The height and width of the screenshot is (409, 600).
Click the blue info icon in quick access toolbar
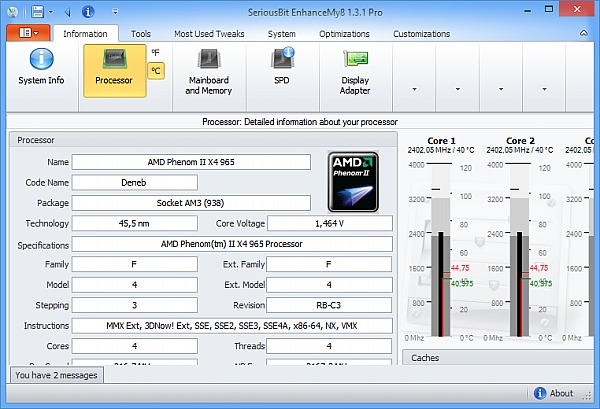tap(88, 11)
